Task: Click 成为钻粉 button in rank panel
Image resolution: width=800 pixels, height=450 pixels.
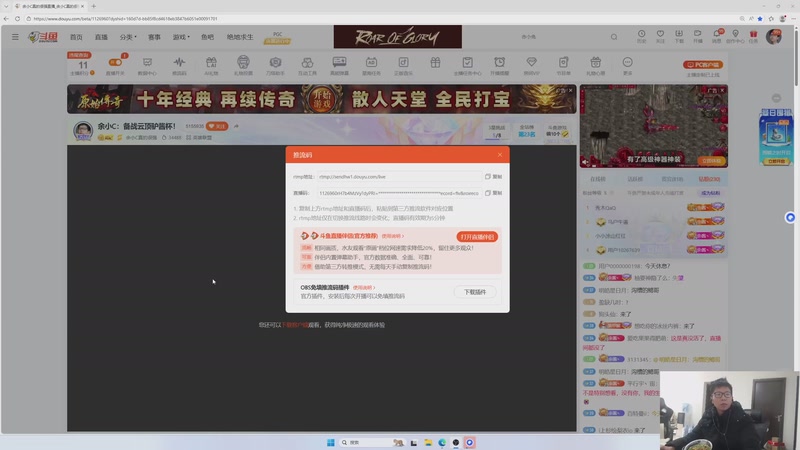Action: coord(710,193)
